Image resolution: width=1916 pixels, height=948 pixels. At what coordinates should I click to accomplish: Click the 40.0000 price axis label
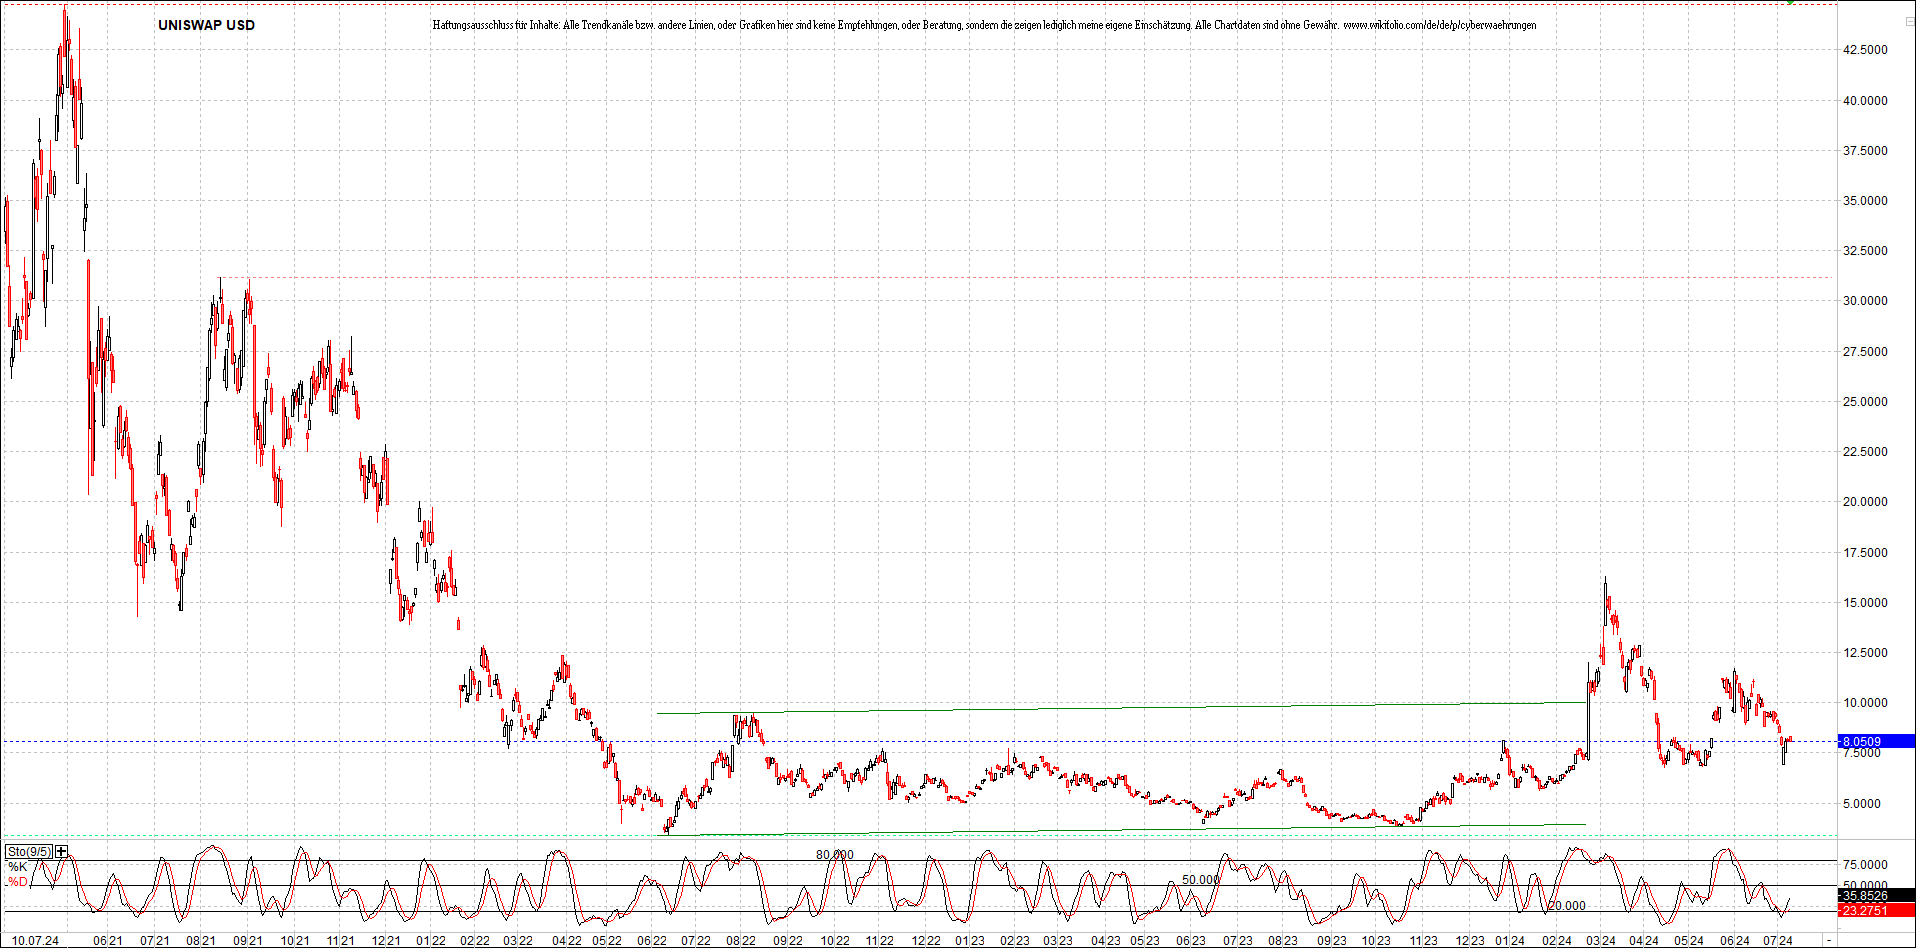point(1866,101)
